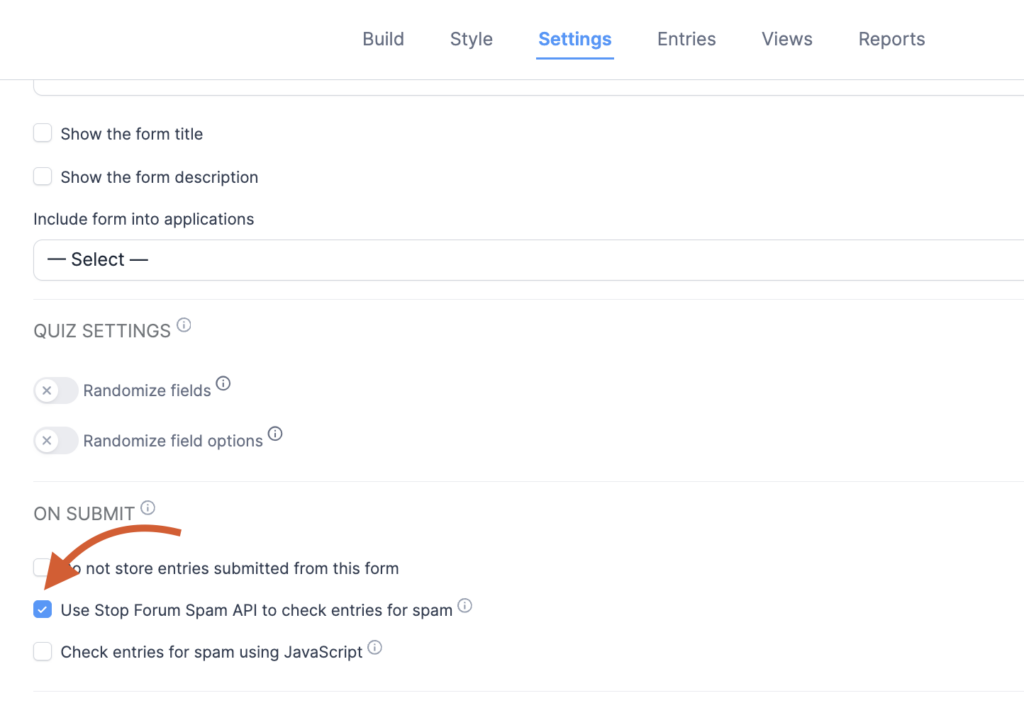Open the Views tab
The image size is (1024, 703).
click(x=787, y=39)
